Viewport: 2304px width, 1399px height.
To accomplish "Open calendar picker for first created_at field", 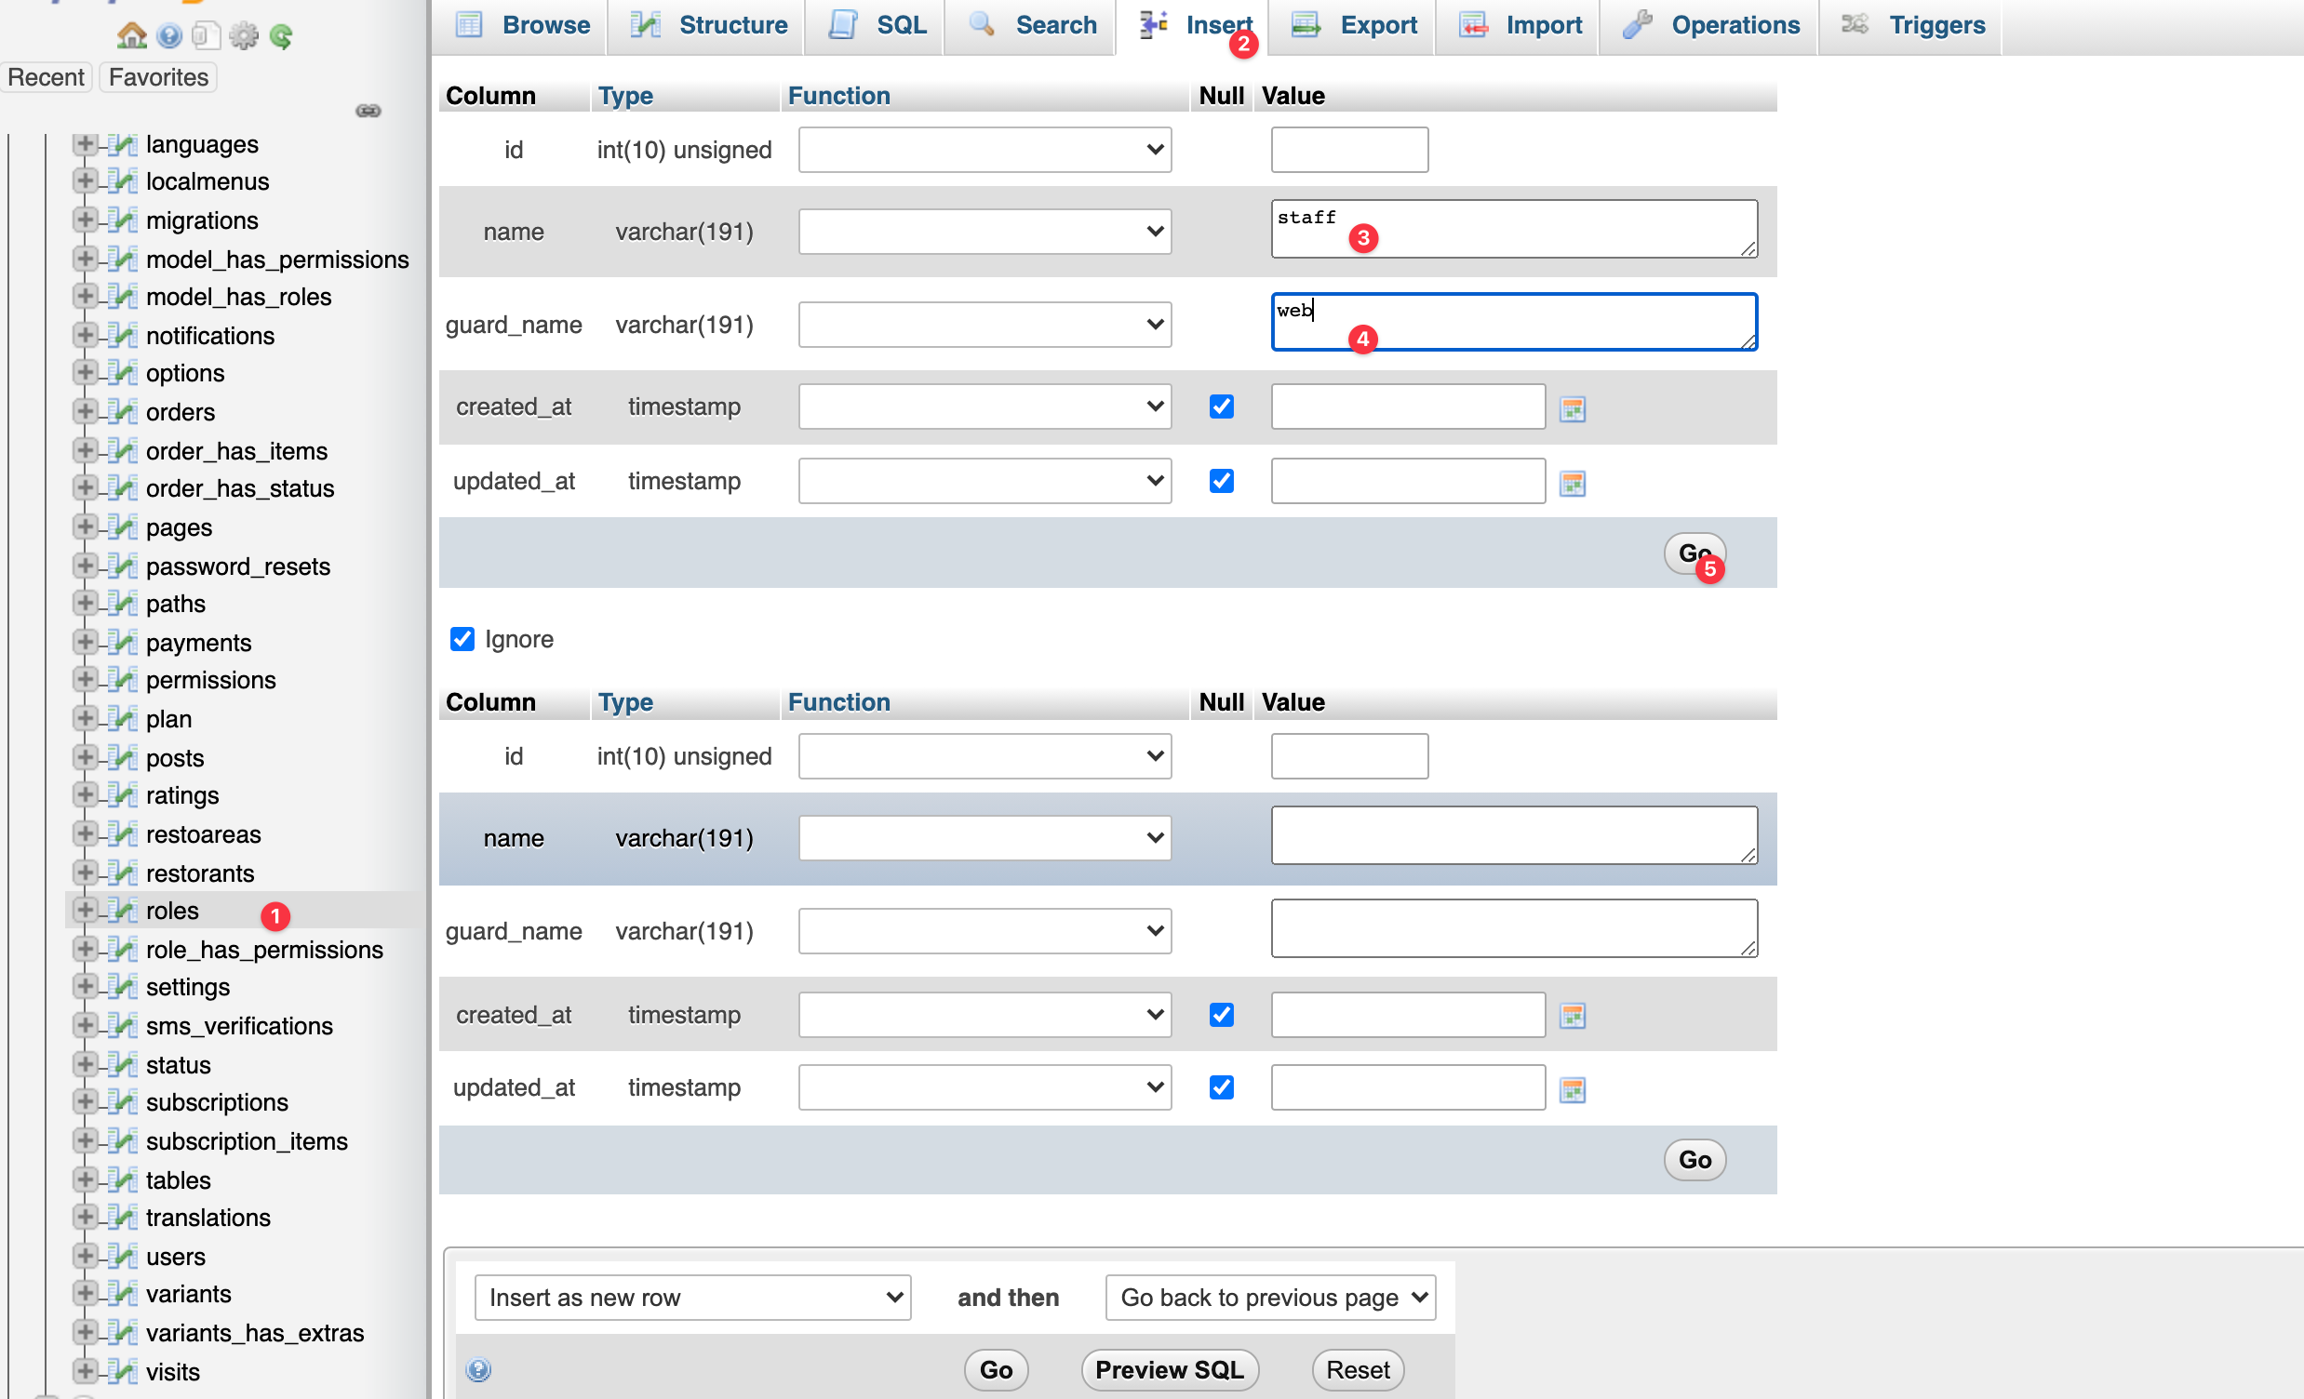I will pyautogui.click(x=1572, y=408).
